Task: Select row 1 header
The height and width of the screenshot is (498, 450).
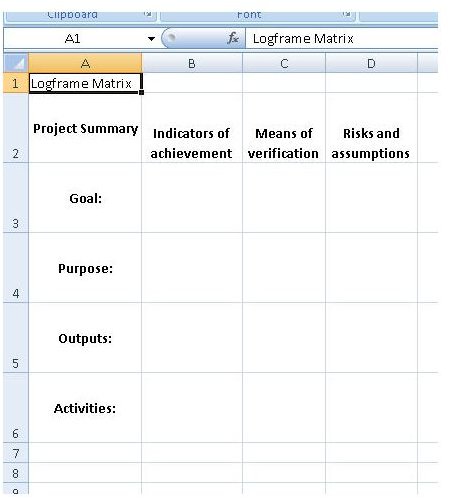Action: [x=16, y=83]
